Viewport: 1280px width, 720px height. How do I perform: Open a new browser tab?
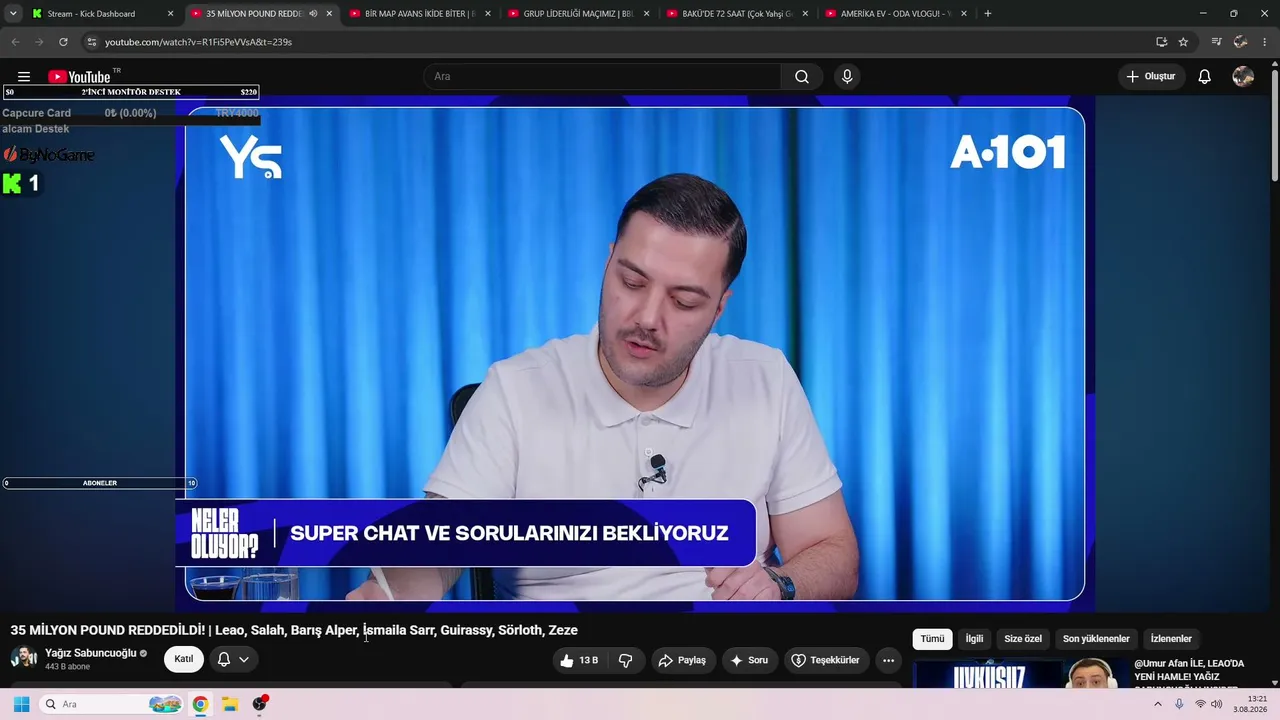pyautogui.click(x=988, y=14)
